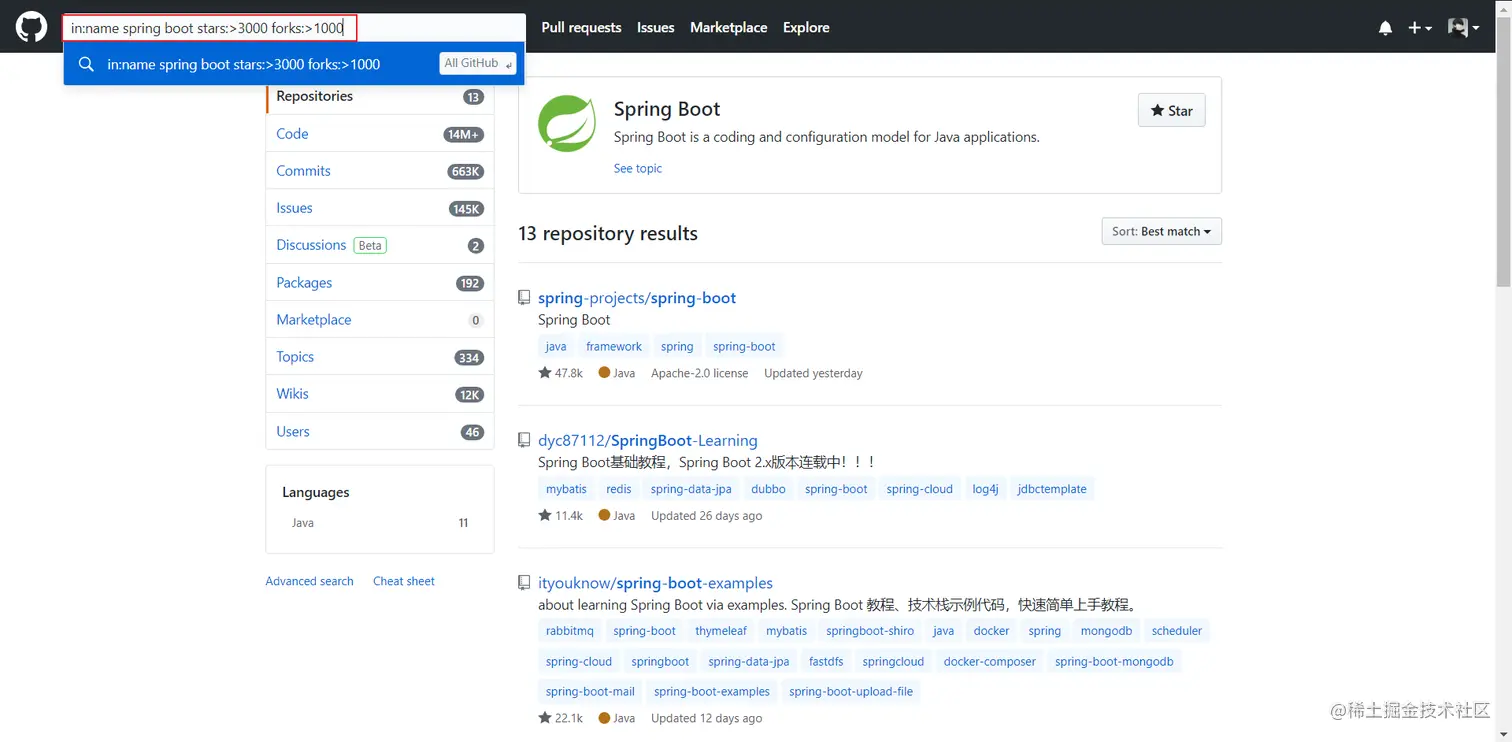Open dyc87112/SpringBoot-Learning repository
The height and width of the screenshot is (742, 1512).
click(x=648, y=440)
